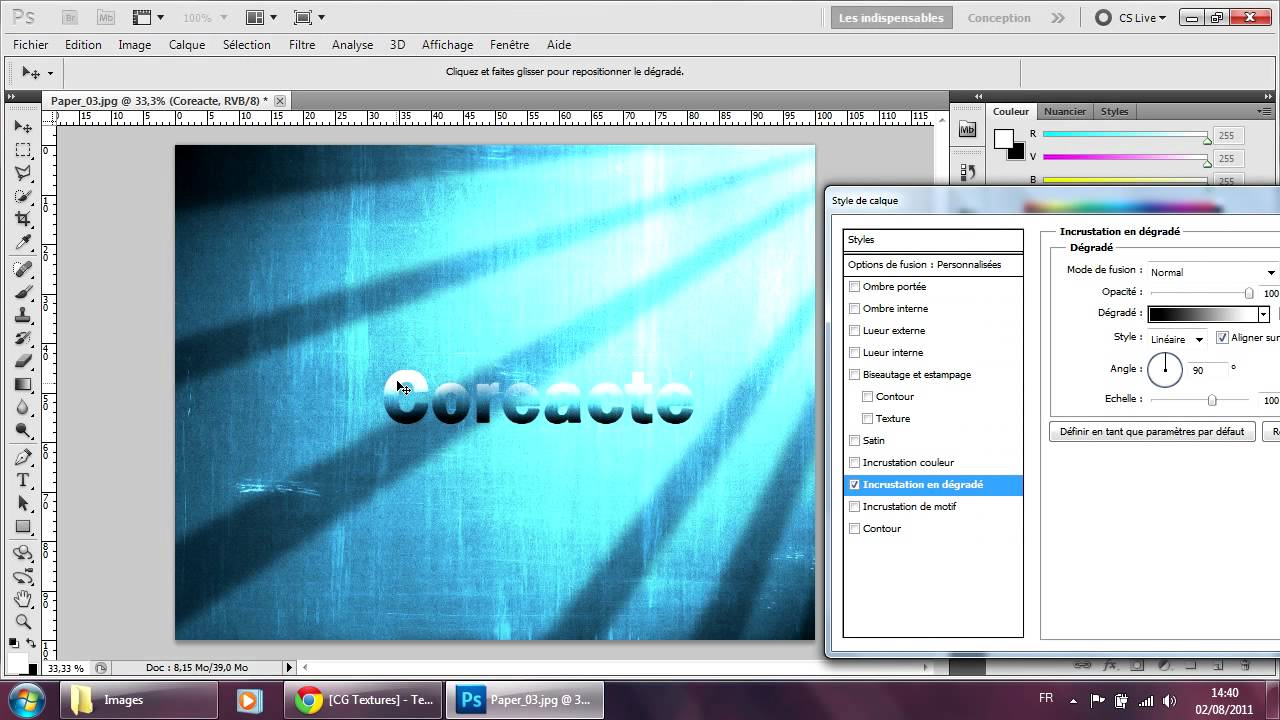Screen dimensions: 1280x720
Task: Choose the Path Selection tool
Action: [23, 503]
